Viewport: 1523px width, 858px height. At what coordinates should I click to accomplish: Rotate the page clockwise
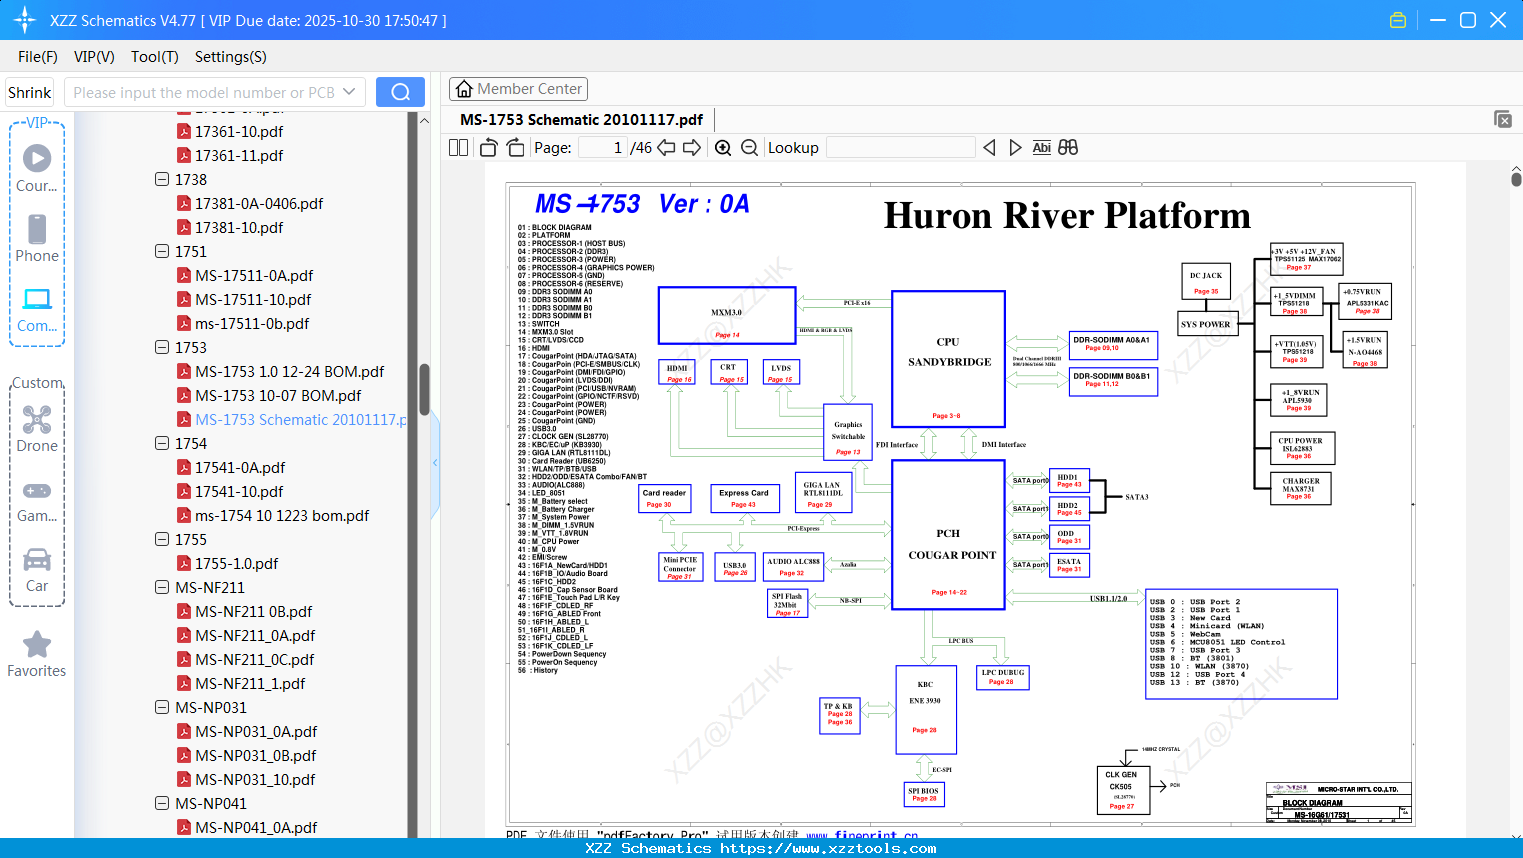pos(516,148)
